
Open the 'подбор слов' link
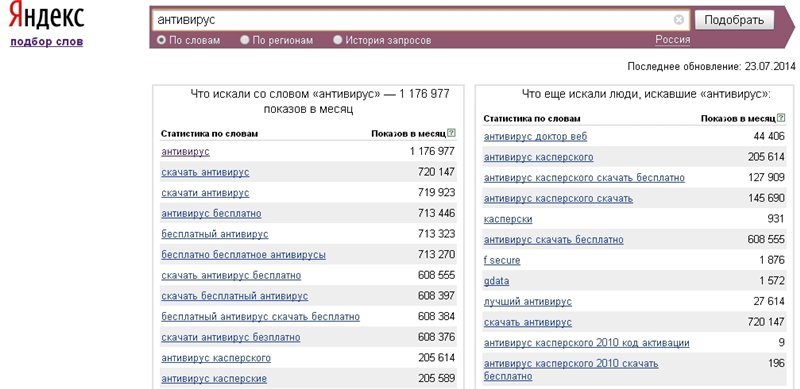tap(46, 42)
